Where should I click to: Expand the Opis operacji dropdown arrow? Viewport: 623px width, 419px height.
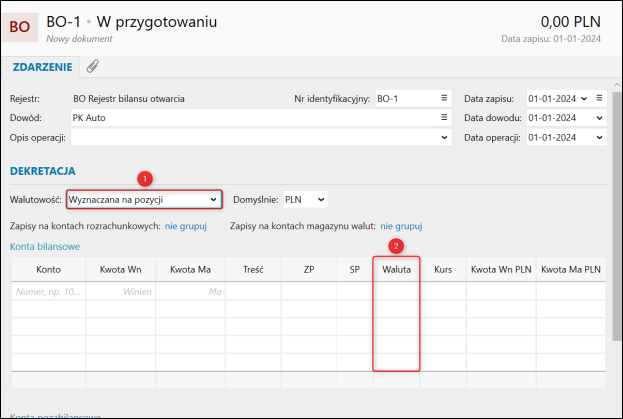pyautogui.click(x=444, y=137)
